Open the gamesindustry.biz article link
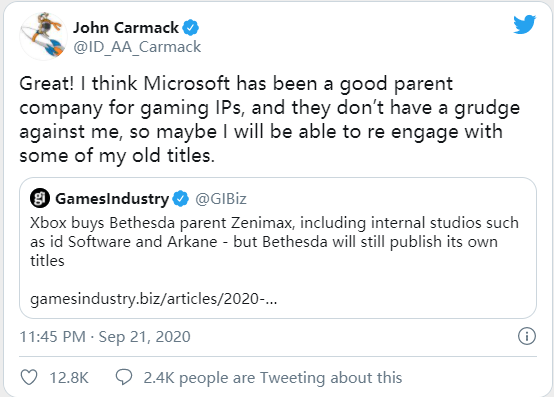Viewport: 554px width, 397px height. [154, 299]
